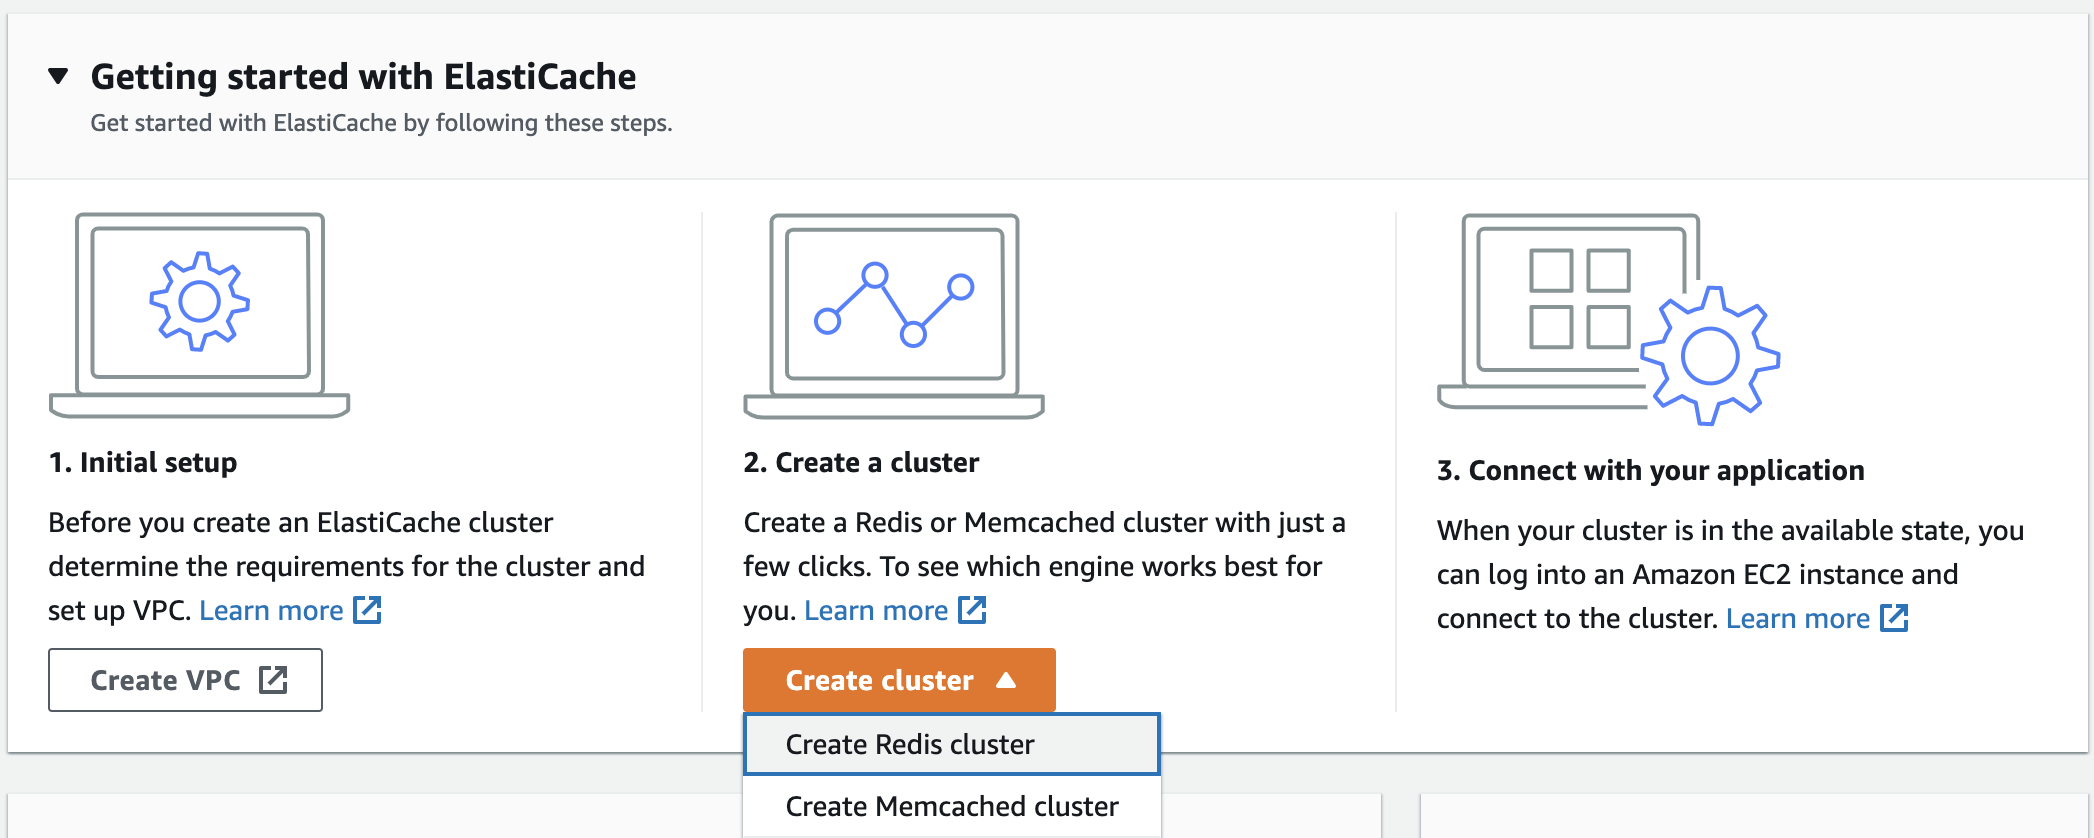This screenshot has width=2094, height=838.
Task: Click the 2. Create a cluster heading
Action: coord(861,462)
